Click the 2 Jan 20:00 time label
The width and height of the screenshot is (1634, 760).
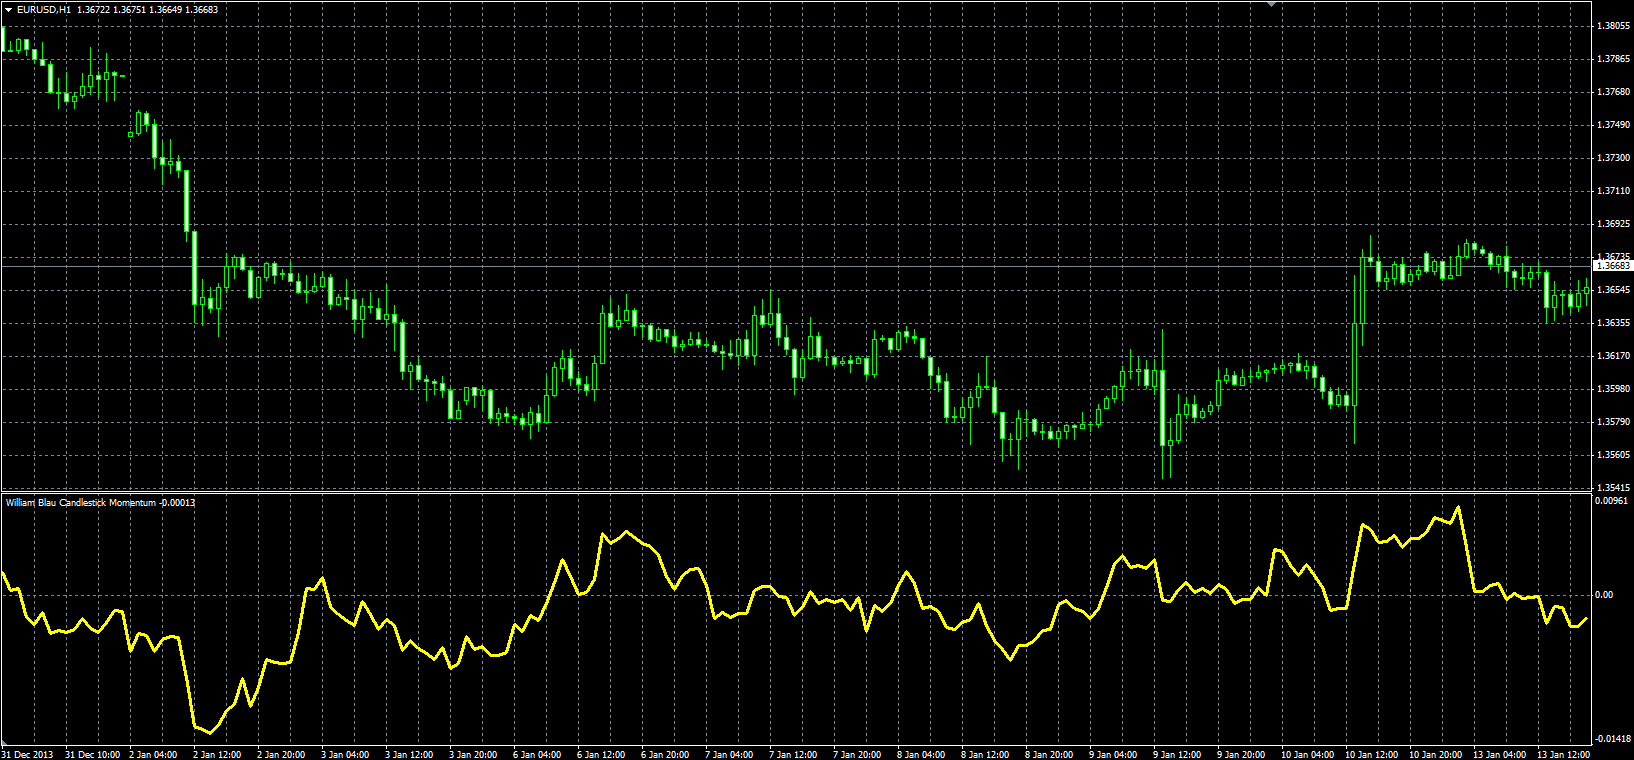pos(281,755)
